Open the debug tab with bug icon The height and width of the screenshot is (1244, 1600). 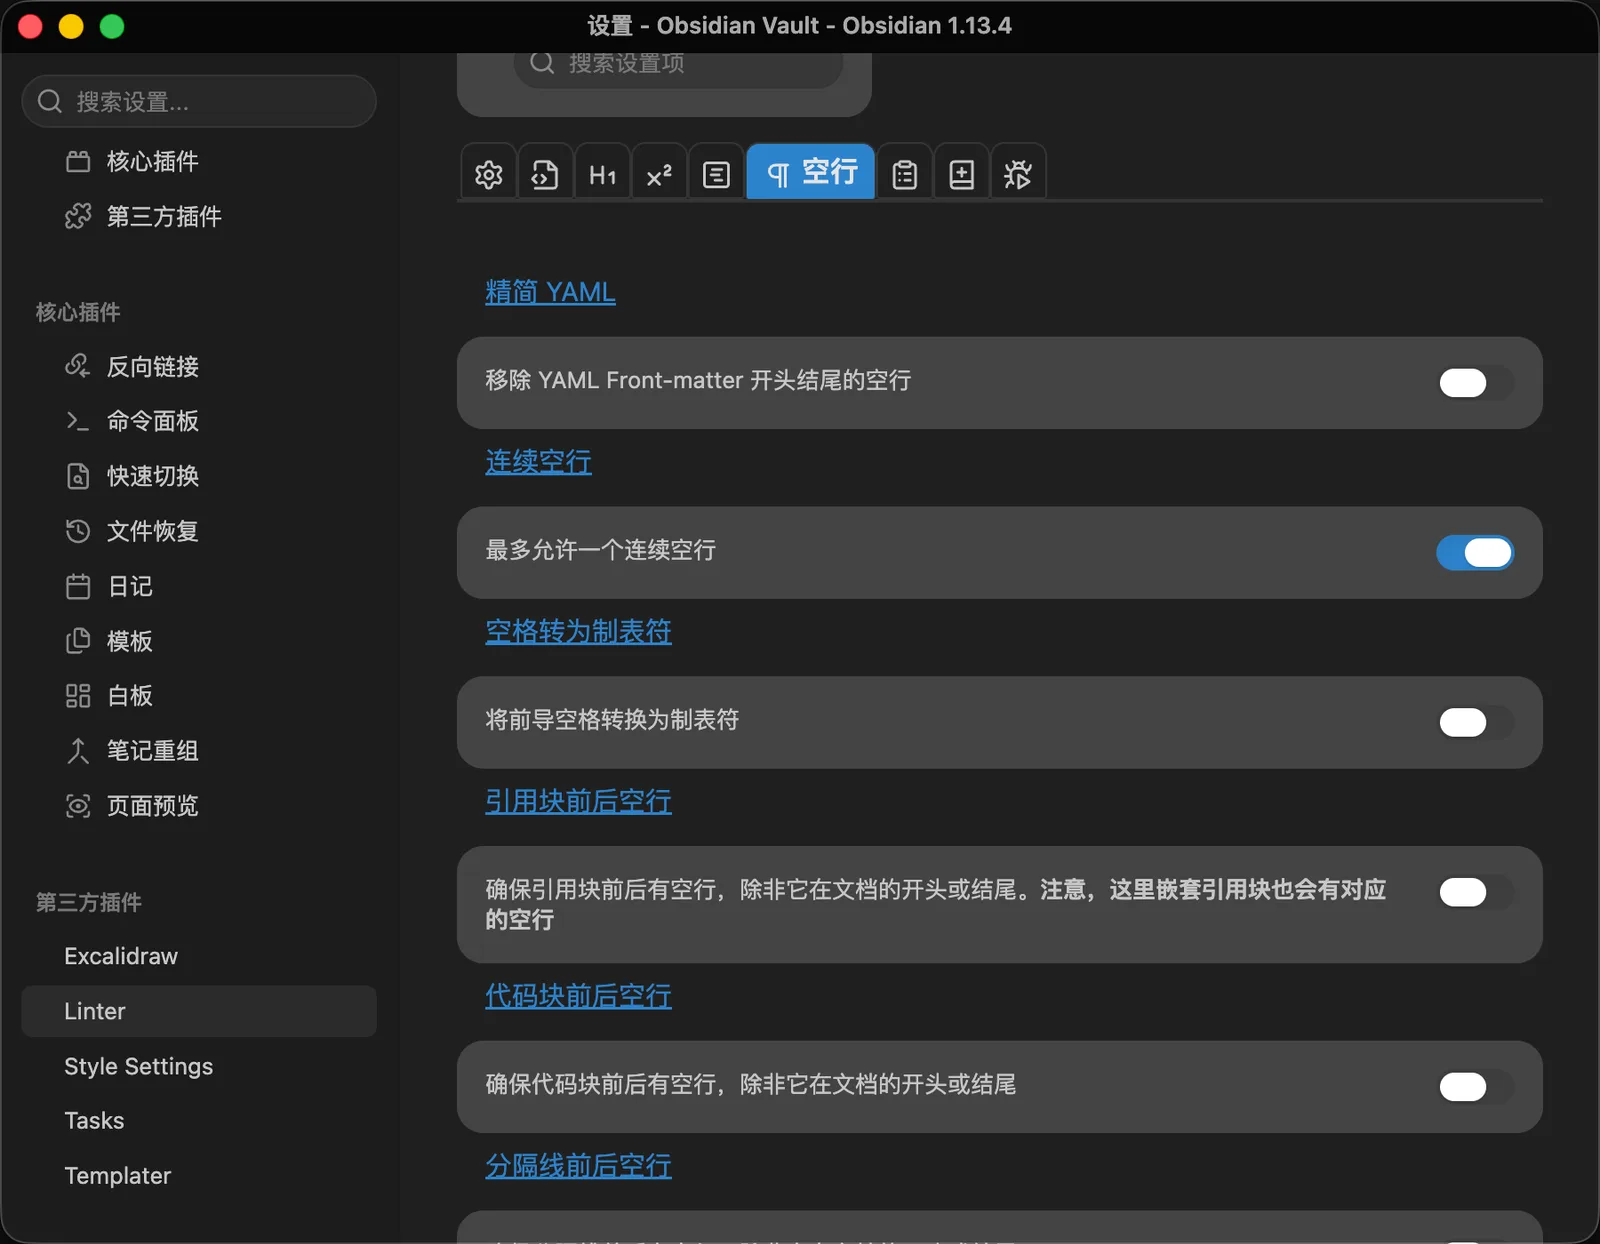(x=1018, y=174)
